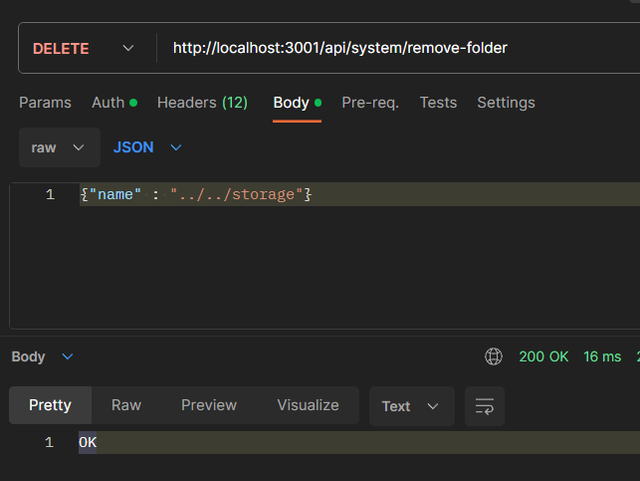Click the 16 ms response time
Screen dimensions: 640x481
coord(602,356)
